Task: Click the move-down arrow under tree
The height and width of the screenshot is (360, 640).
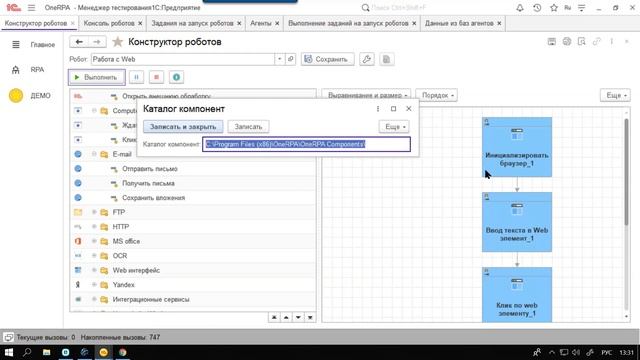Action: [298, 317]
